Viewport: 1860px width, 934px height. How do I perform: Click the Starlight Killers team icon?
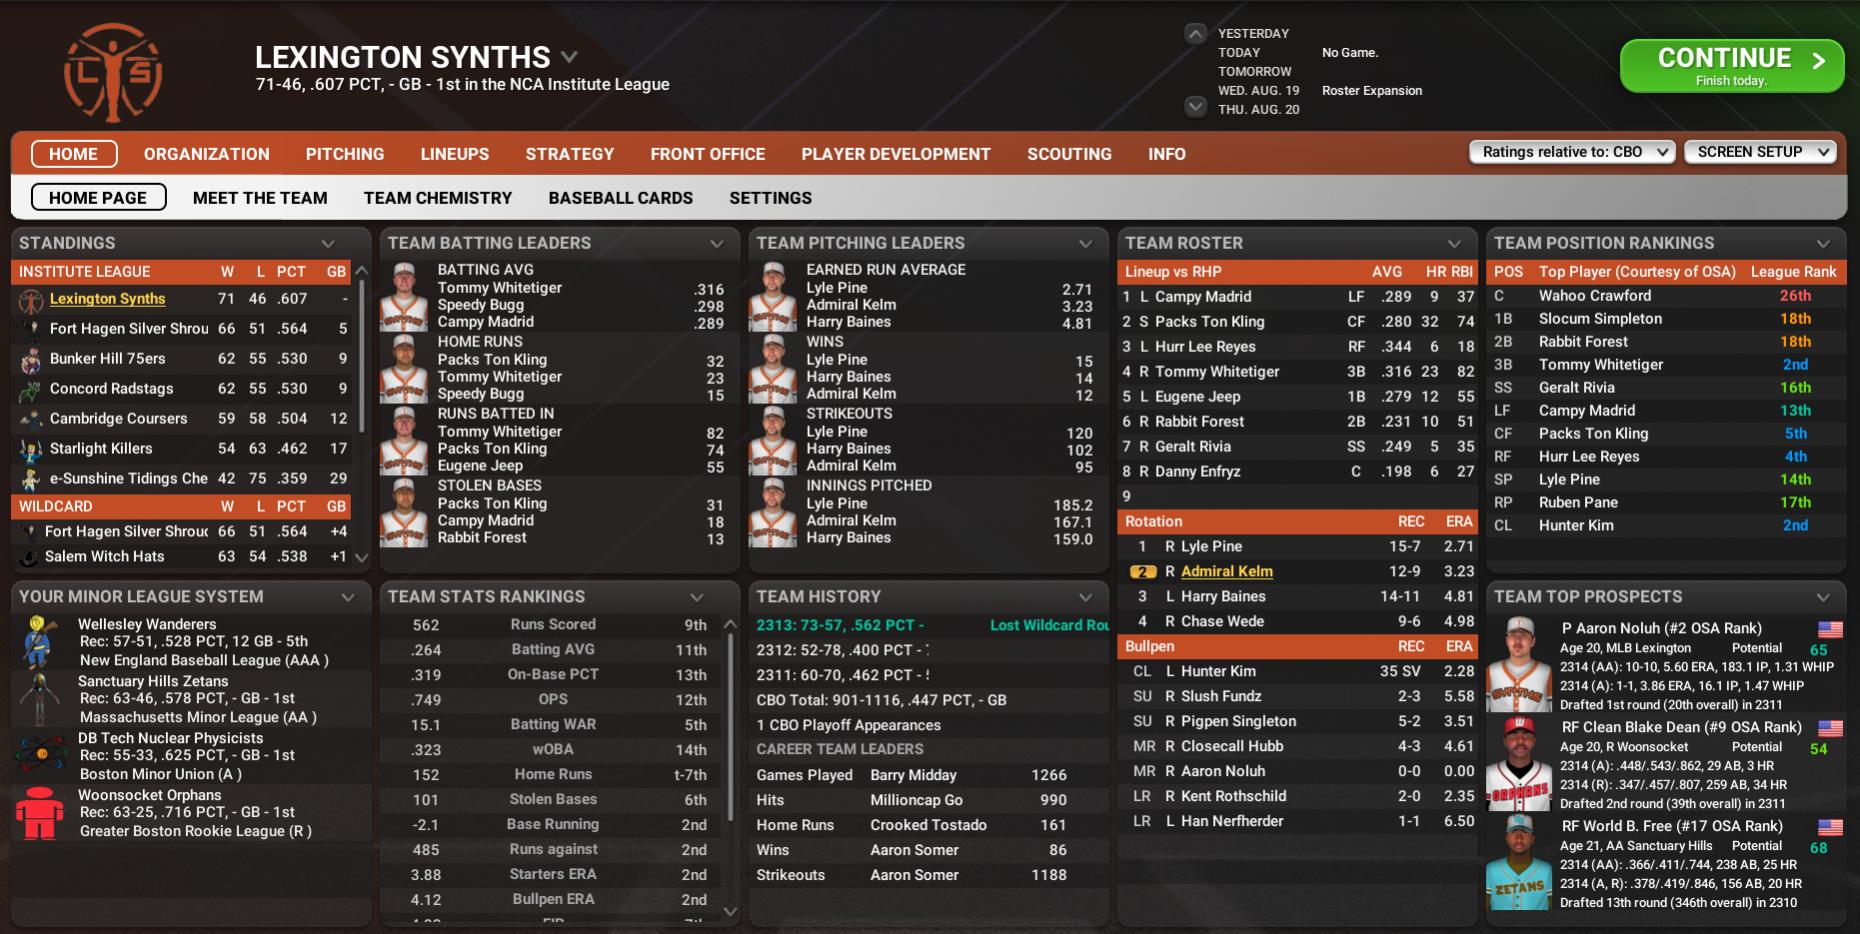pos(31,449)
